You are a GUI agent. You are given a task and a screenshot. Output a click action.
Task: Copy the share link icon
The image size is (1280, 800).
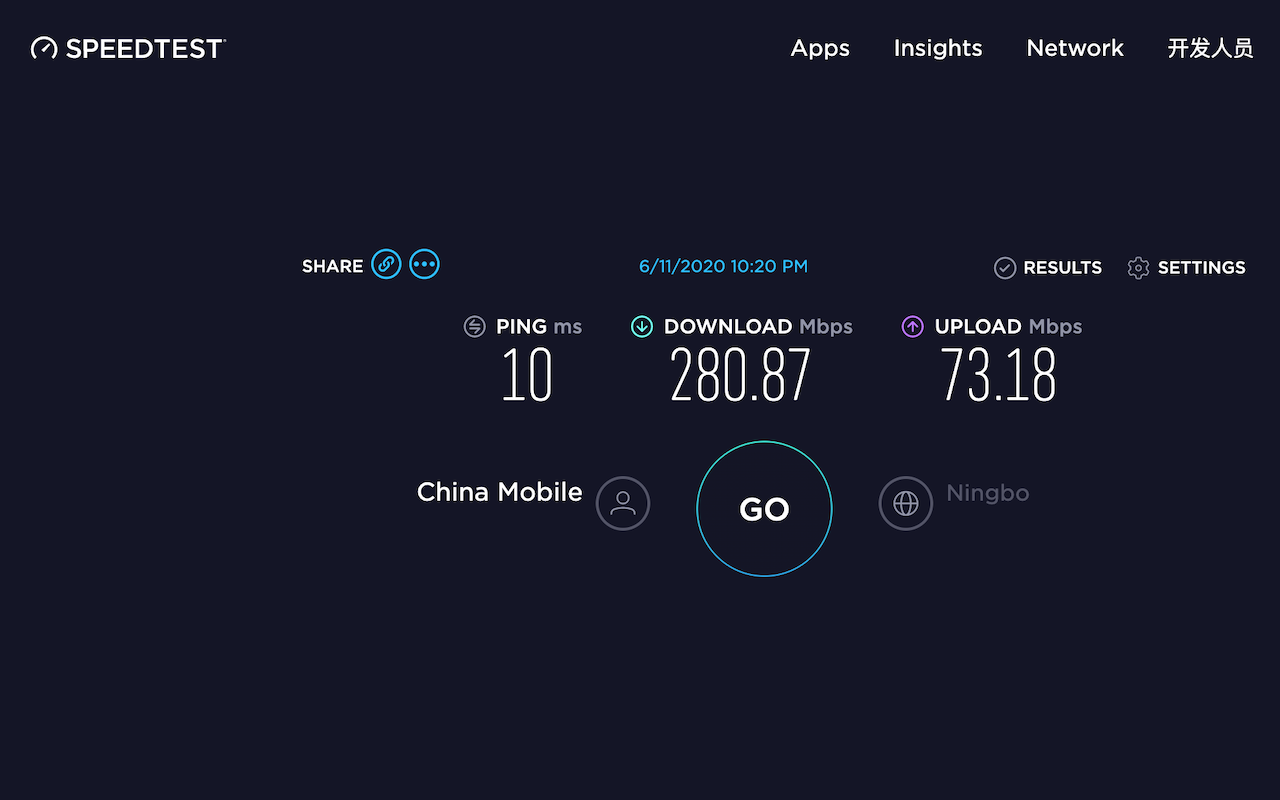(386, 264)
